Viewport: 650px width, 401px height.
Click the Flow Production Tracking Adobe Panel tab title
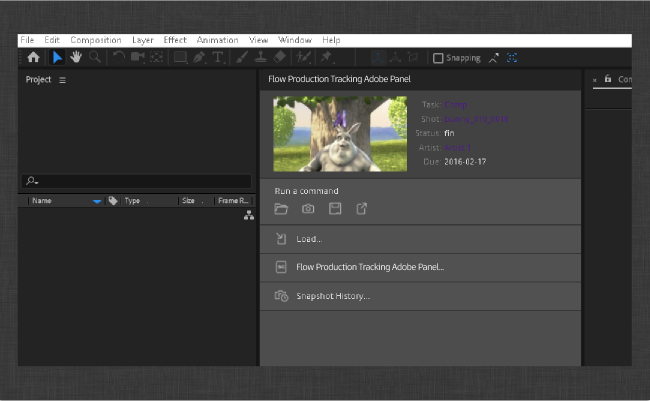tap(339, 79)
